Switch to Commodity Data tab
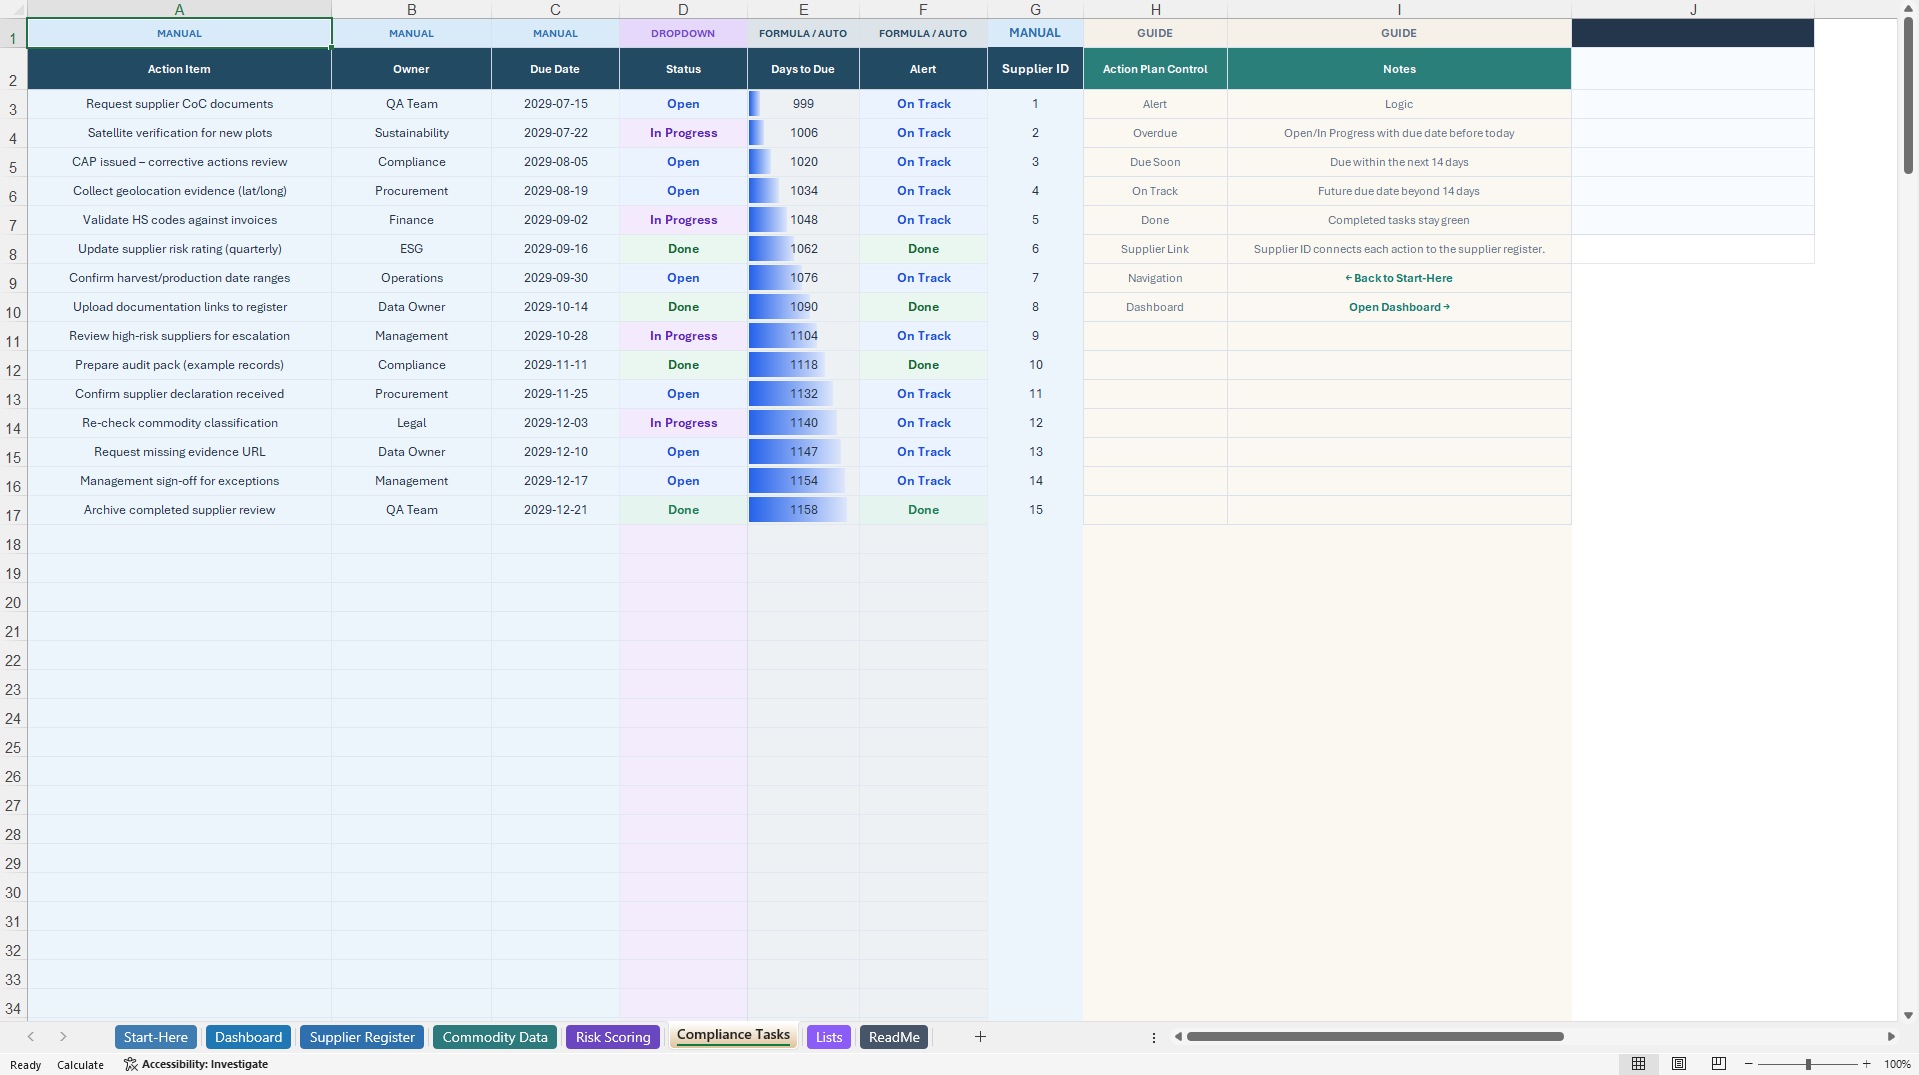 coord(495,1037)
